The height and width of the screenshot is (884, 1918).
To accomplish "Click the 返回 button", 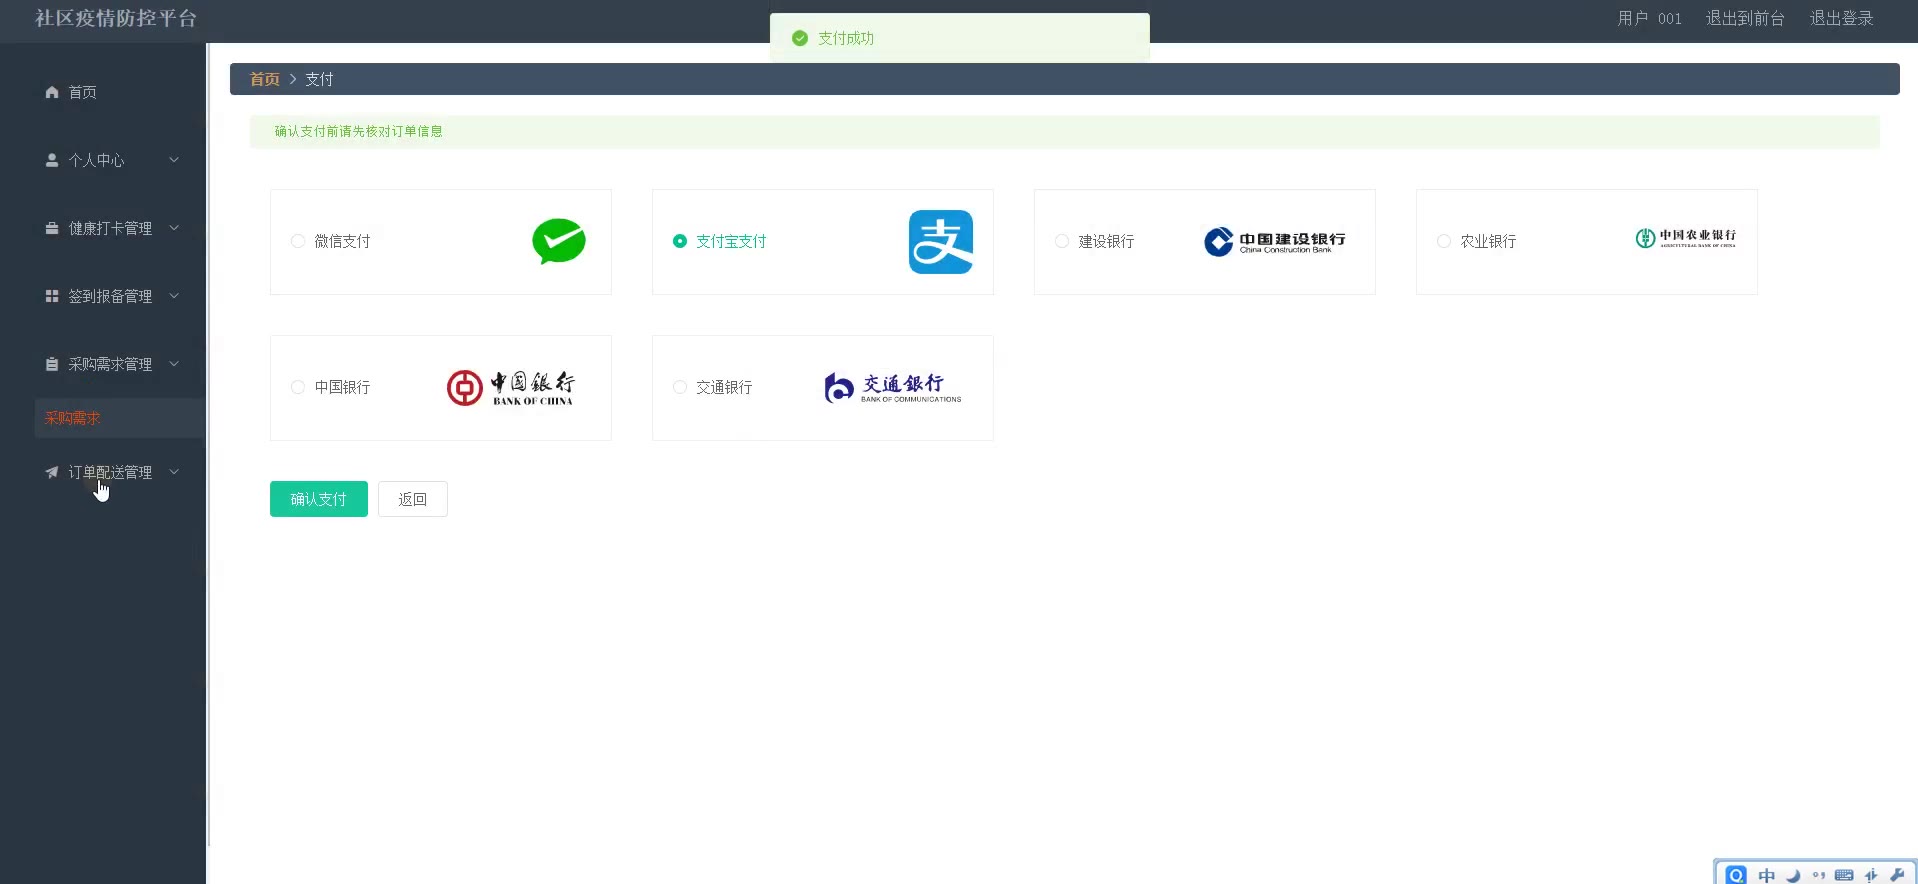I will pyautogui.click(x=413, y=499).
